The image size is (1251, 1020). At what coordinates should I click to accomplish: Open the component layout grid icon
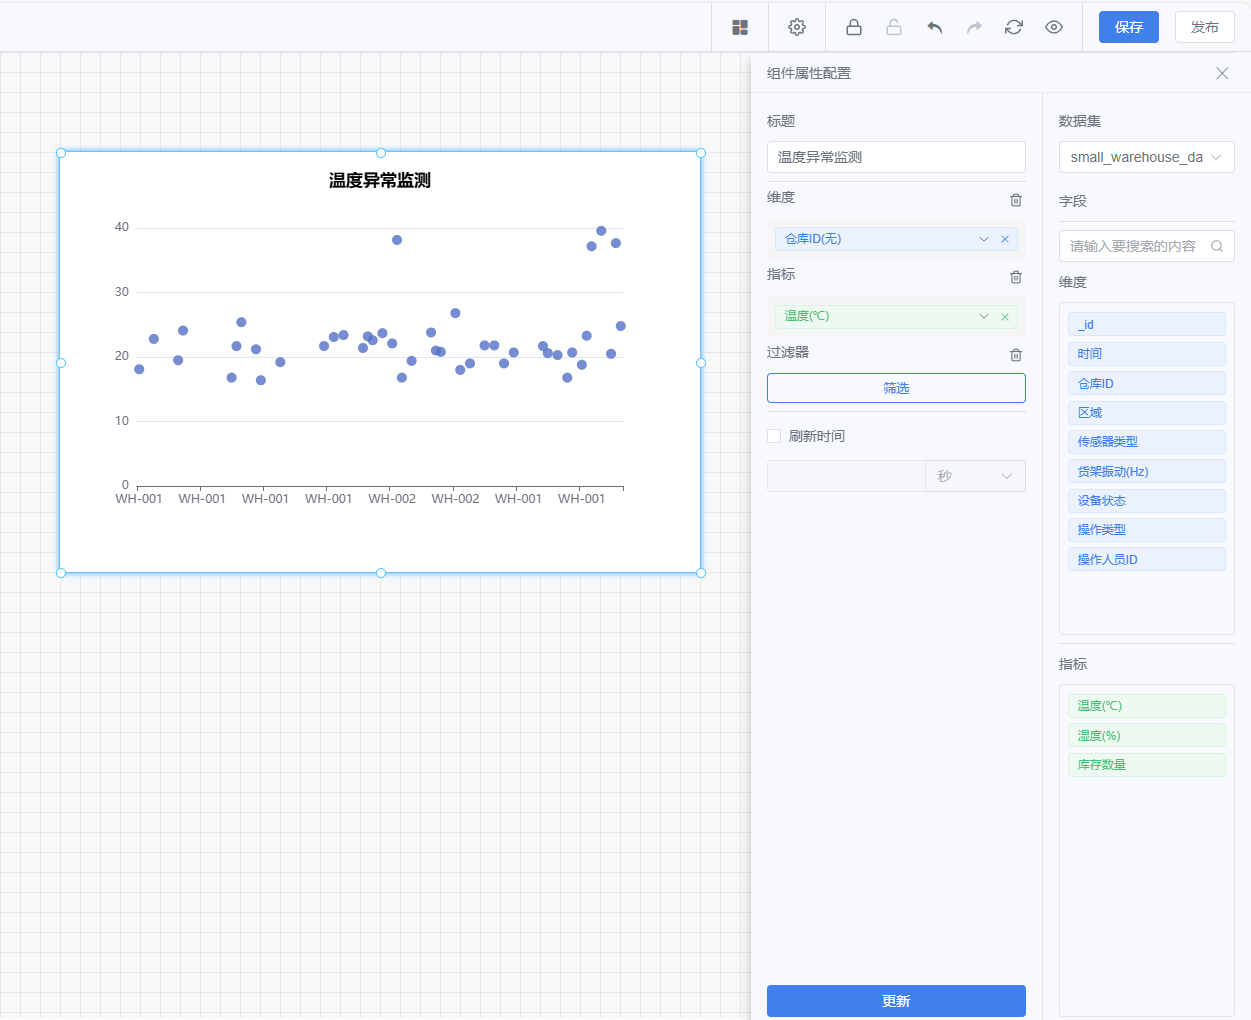740,27
